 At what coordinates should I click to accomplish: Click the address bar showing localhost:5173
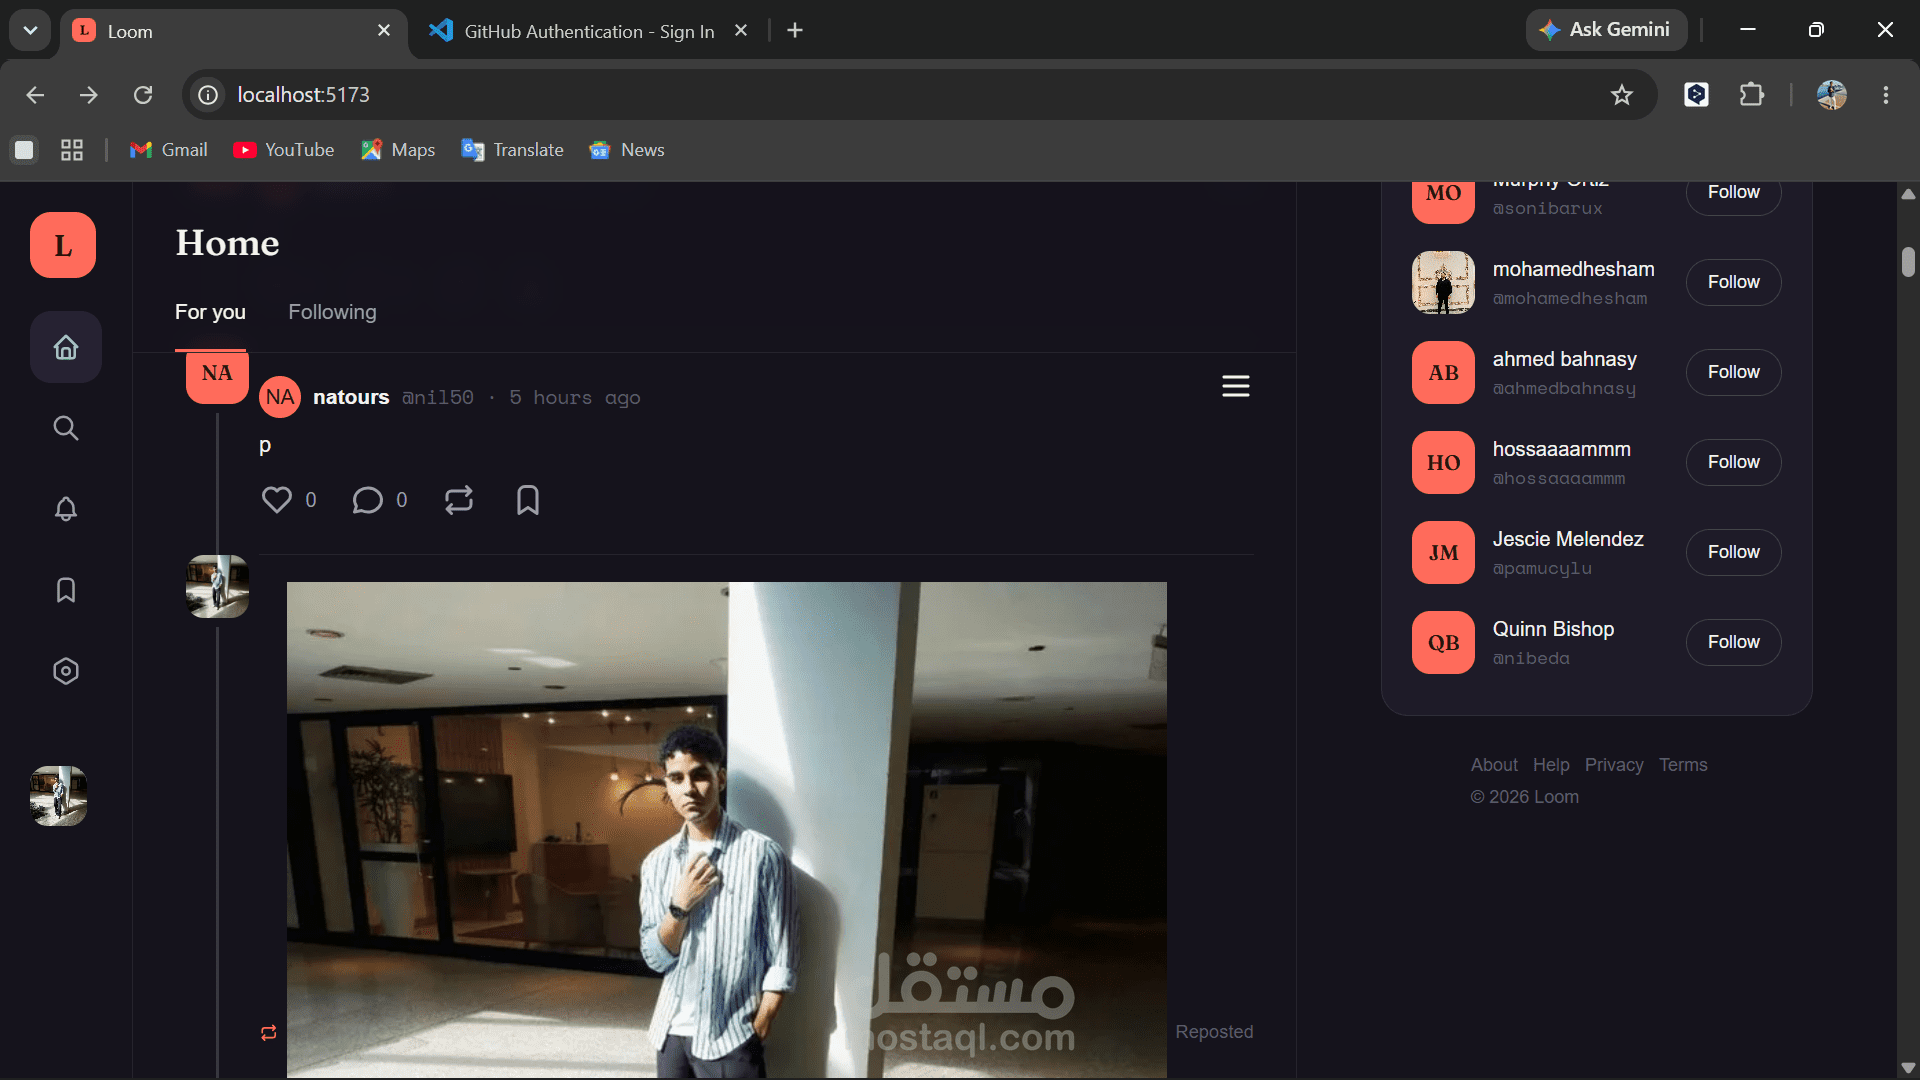(x=920, y=95)
